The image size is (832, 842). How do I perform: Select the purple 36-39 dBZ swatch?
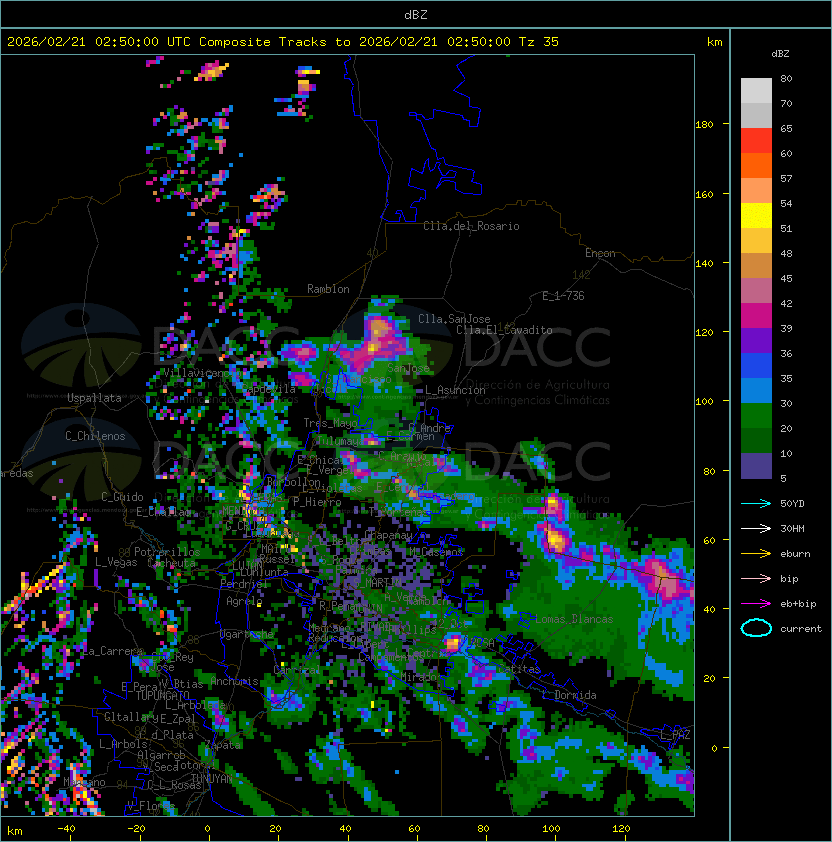(x=756, y=341)
